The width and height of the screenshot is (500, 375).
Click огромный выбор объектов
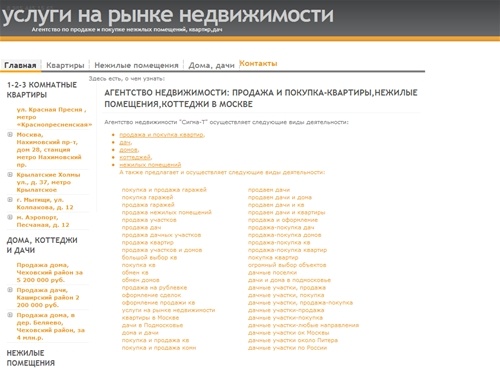click(287, 265)
